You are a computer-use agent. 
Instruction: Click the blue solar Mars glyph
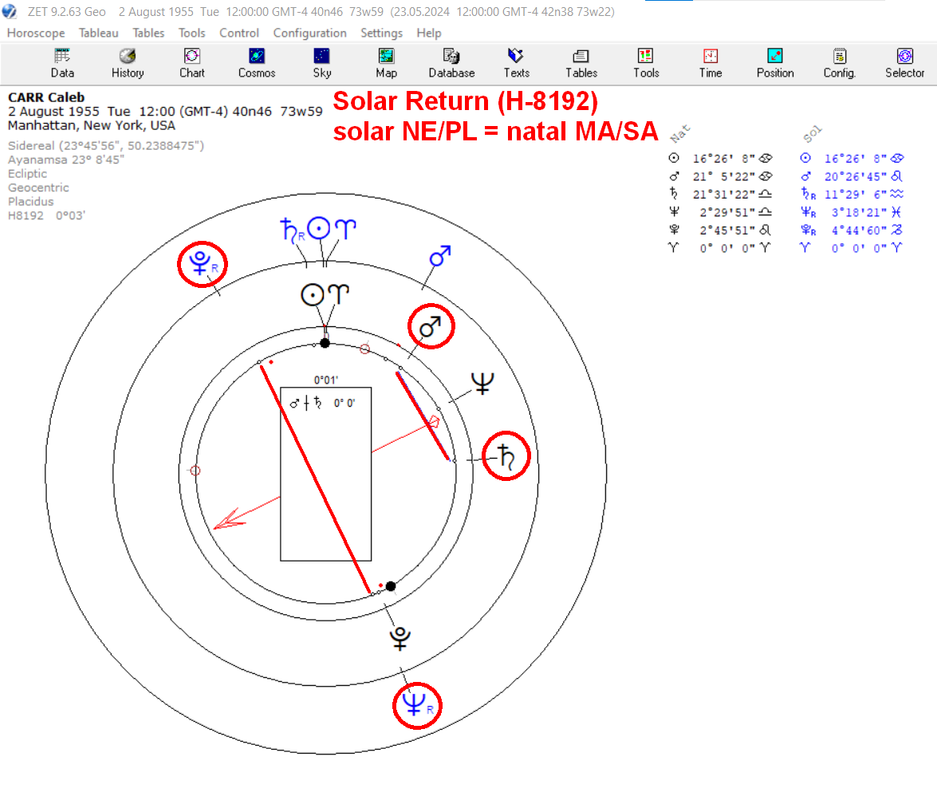point(440,256)
